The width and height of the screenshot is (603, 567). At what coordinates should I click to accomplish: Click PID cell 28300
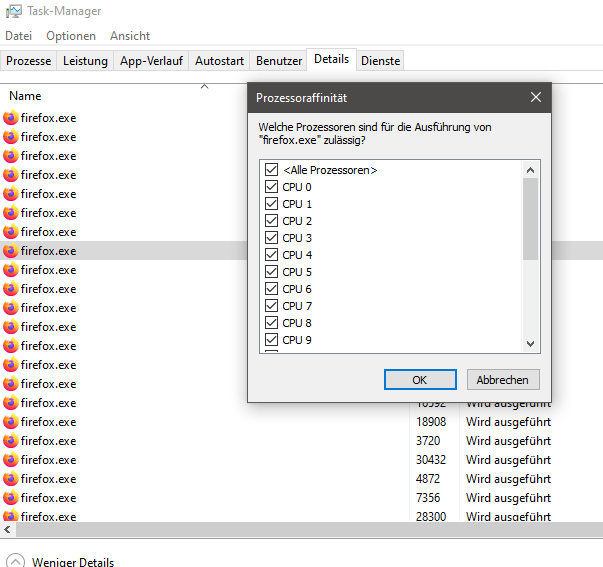tap(431, 516)
